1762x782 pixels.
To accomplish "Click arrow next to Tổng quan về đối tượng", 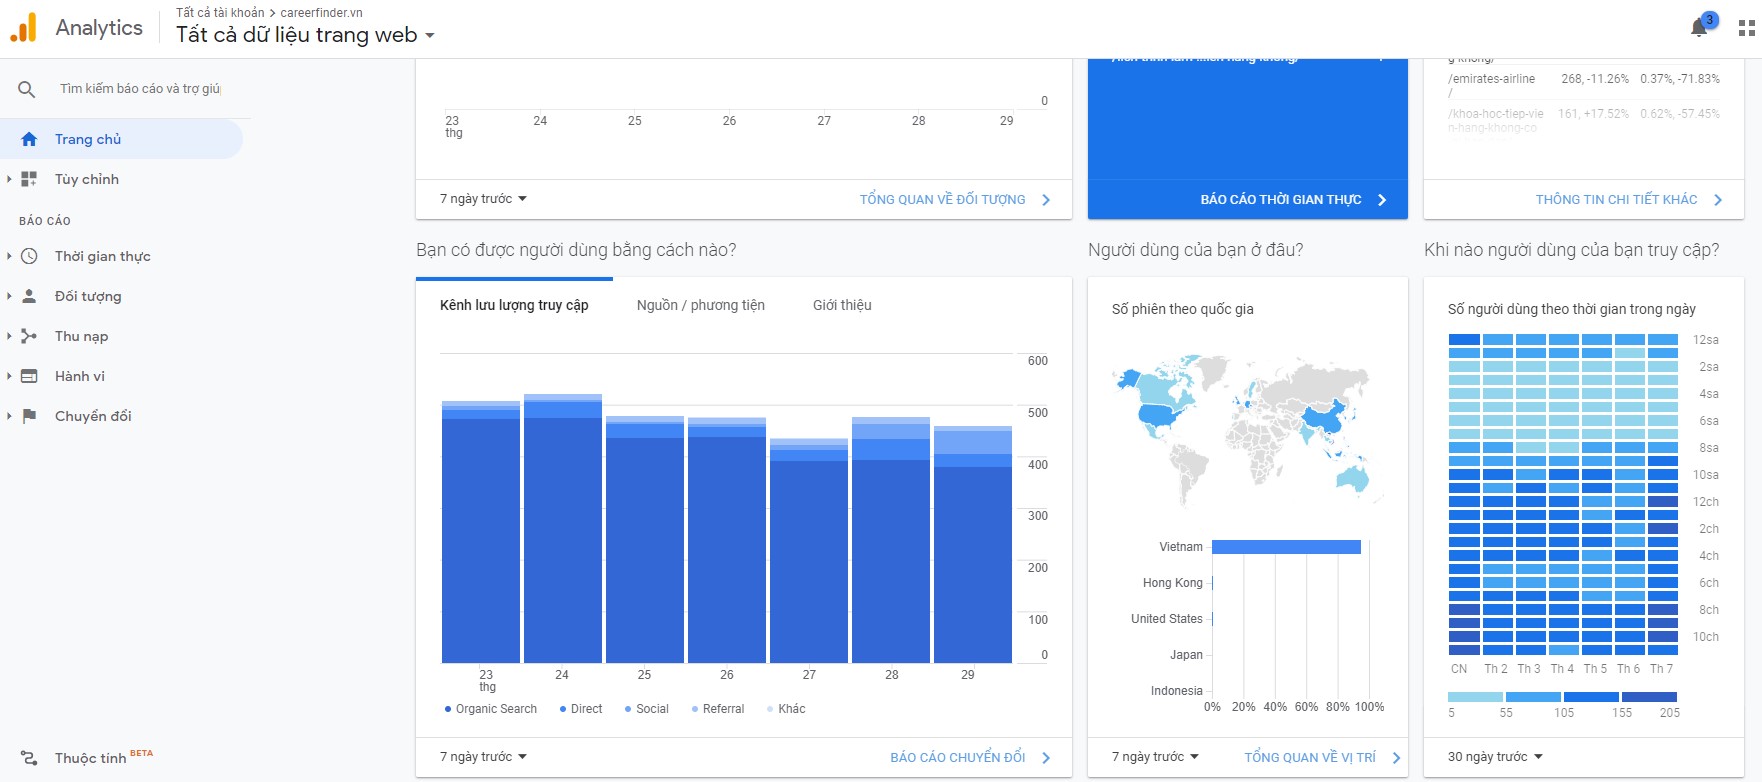I will pyautogui.click(x=1046, y=200).
